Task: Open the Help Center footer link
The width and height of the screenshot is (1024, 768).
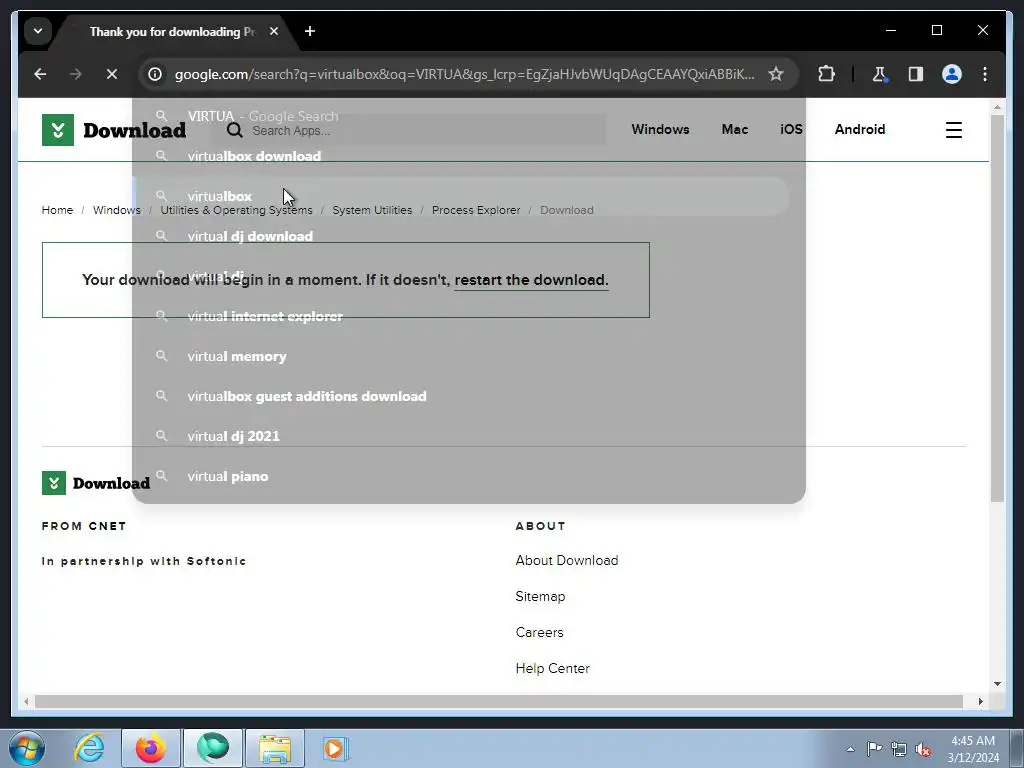Action: click(552, 668)
